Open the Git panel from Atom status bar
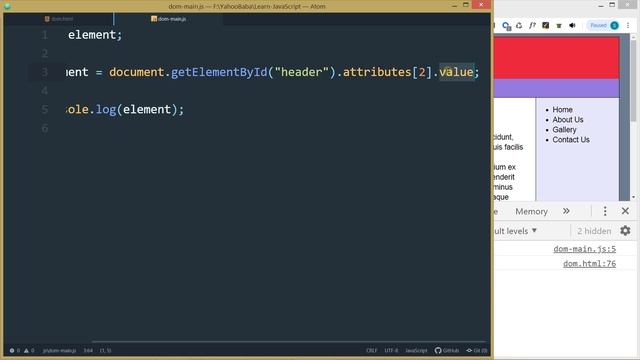Image resolution: width=640 pixels, height=360 pixels. click(x=477, y=350)
